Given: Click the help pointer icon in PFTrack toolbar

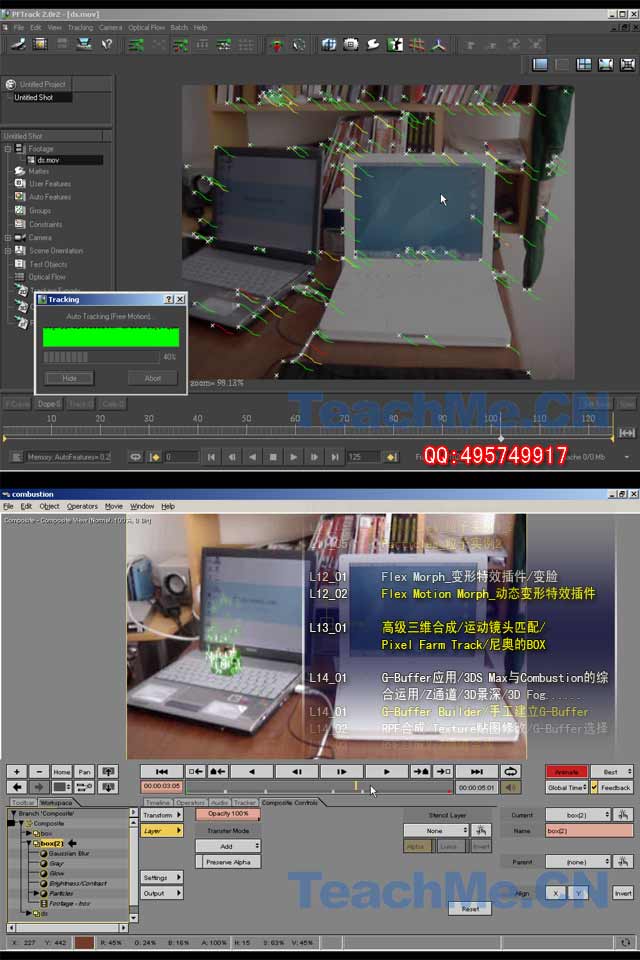Looking at the screenshot, I should (x=107, y=44).
